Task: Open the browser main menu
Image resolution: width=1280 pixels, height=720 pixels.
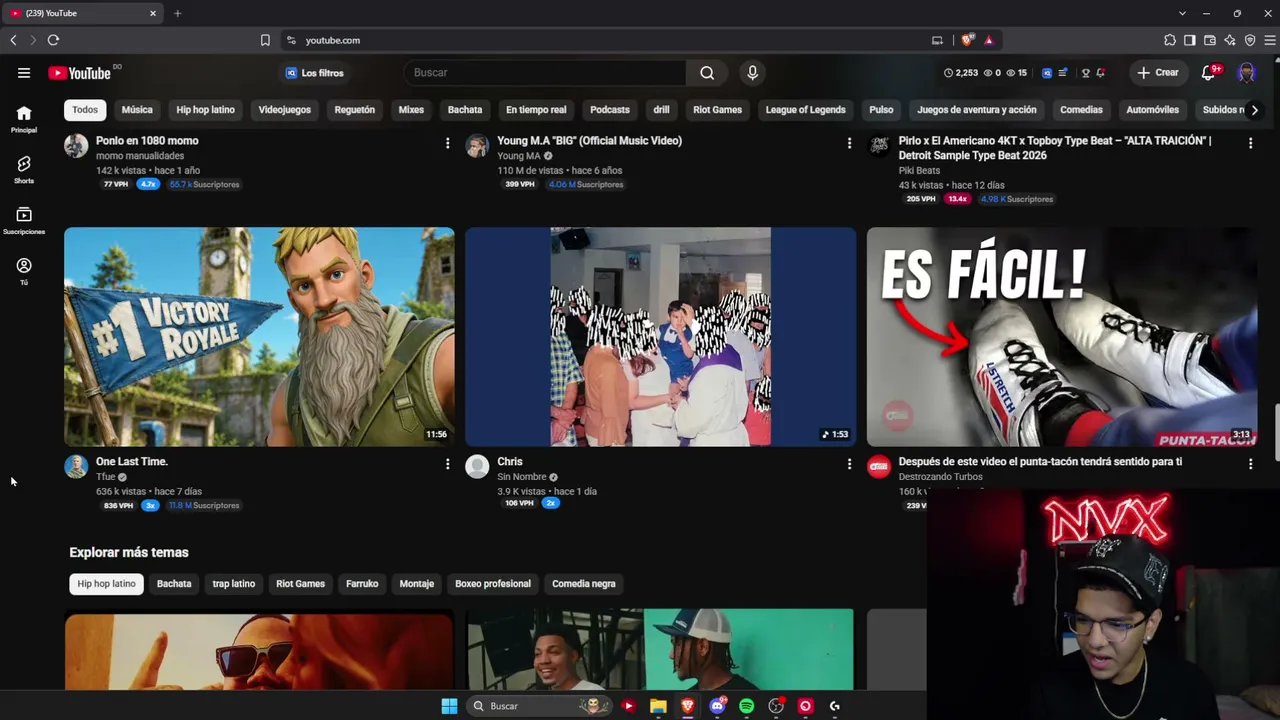Action: tap(1270, 40)
